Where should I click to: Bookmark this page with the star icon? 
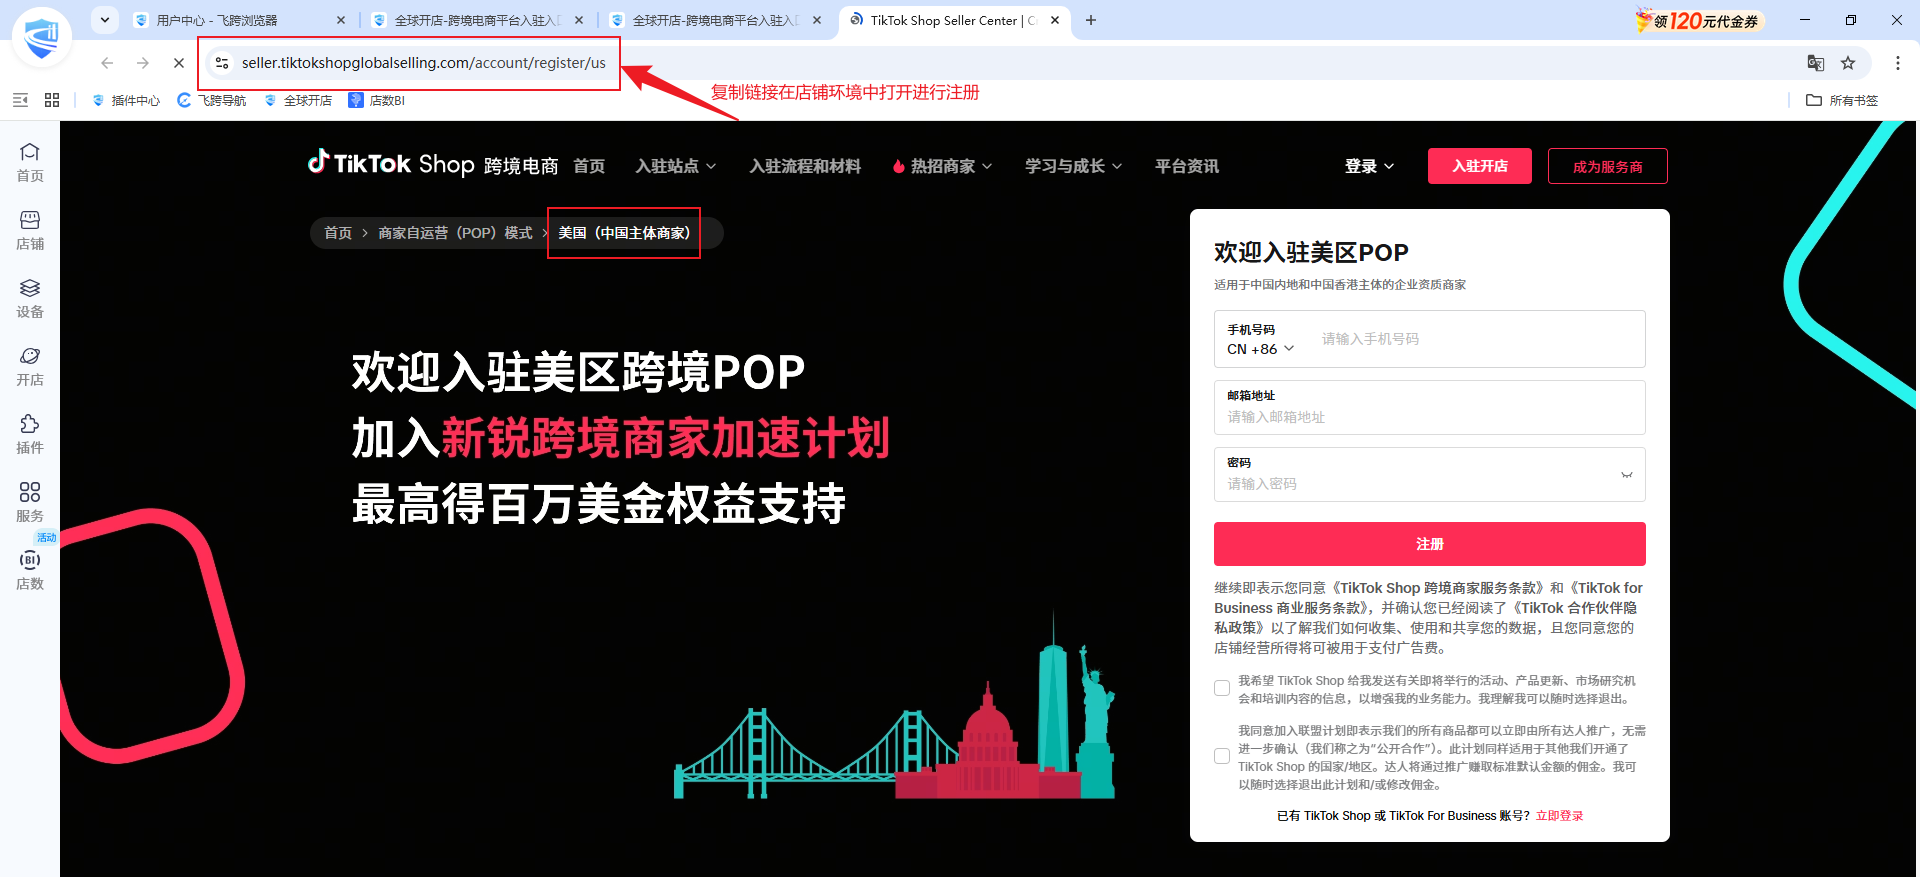coord(1848,63)
